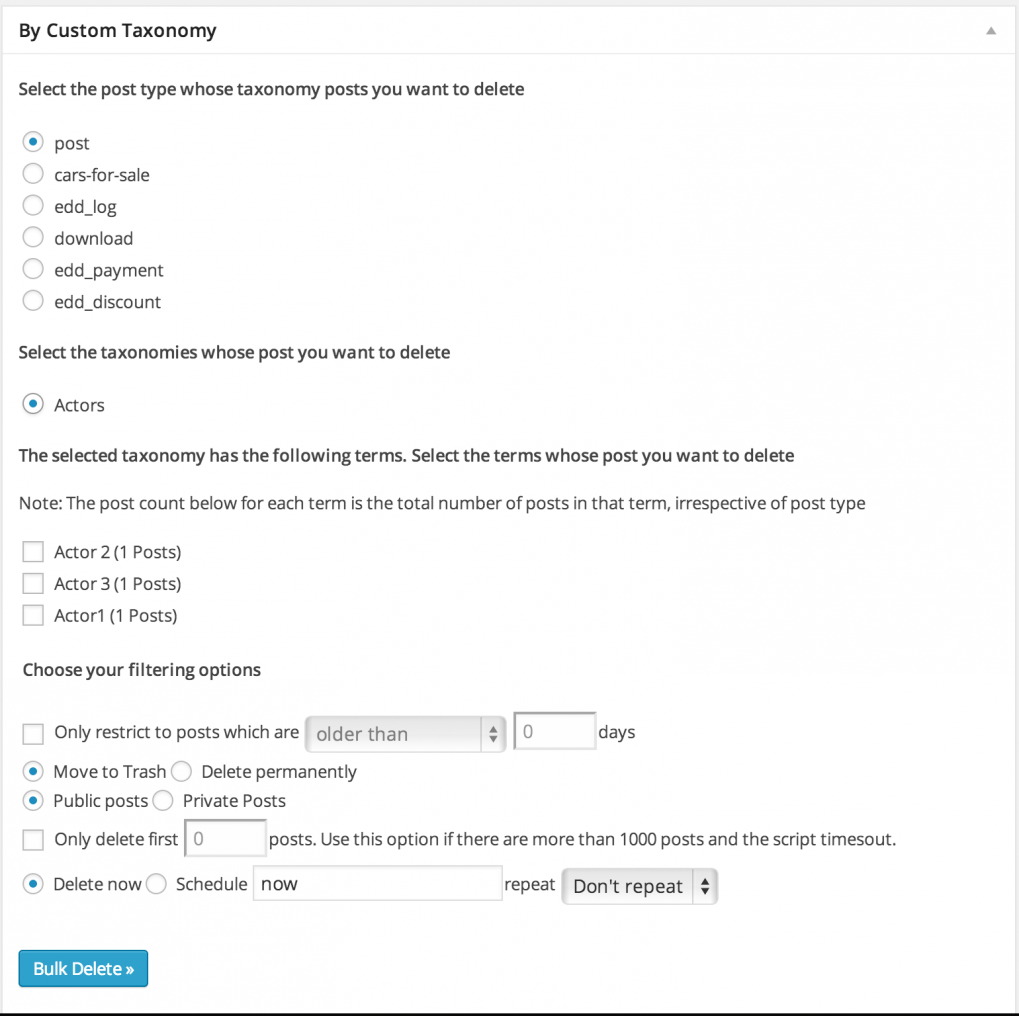1019x1016 pixels.
Task: Open the "Don't repeat" schedule dropdown
Action: tap(639, 886)
